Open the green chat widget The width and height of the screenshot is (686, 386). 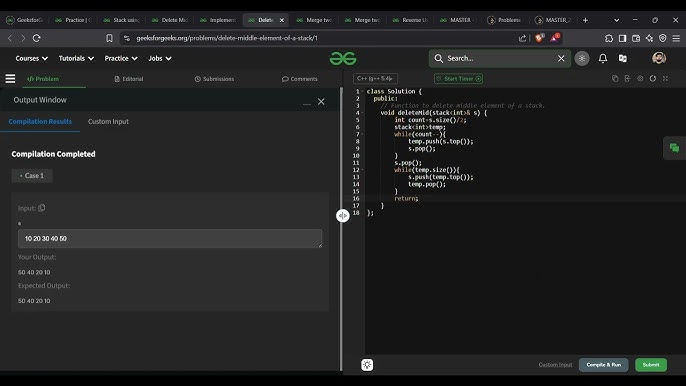pyautogui.click(x=674, y=148)
